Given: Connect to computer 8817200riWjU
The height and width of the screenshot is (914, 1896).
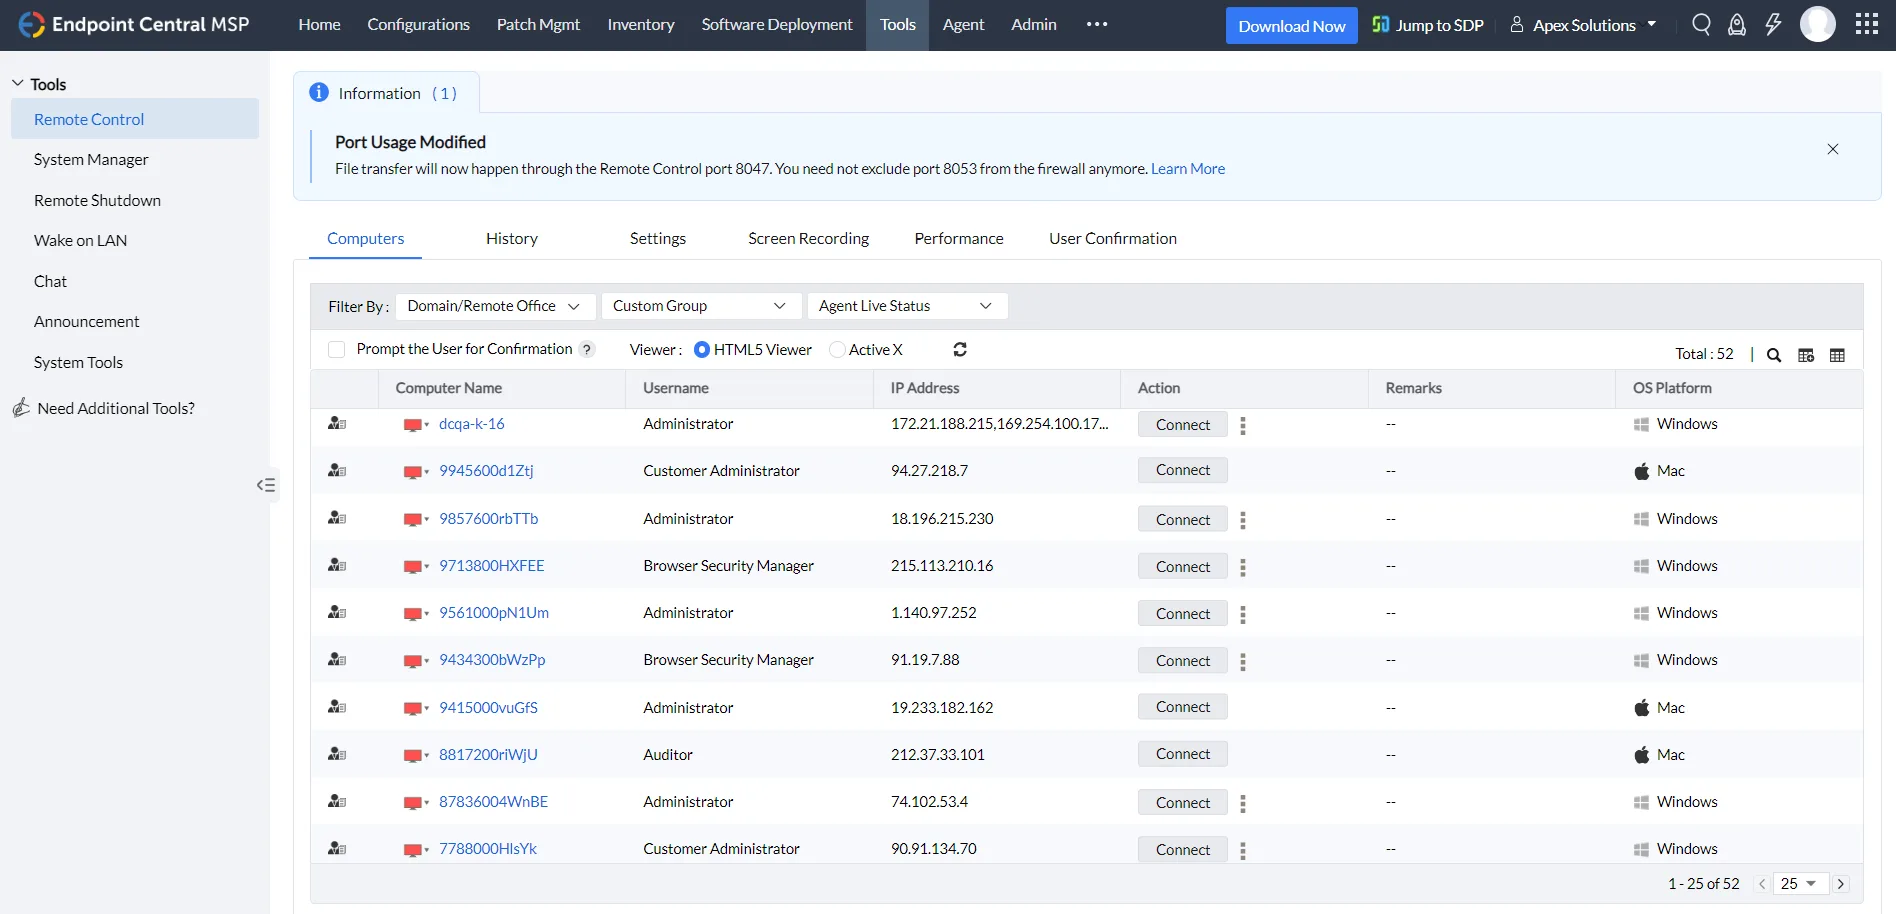Looking at the screenshot, I should [x=1183, y=754].
